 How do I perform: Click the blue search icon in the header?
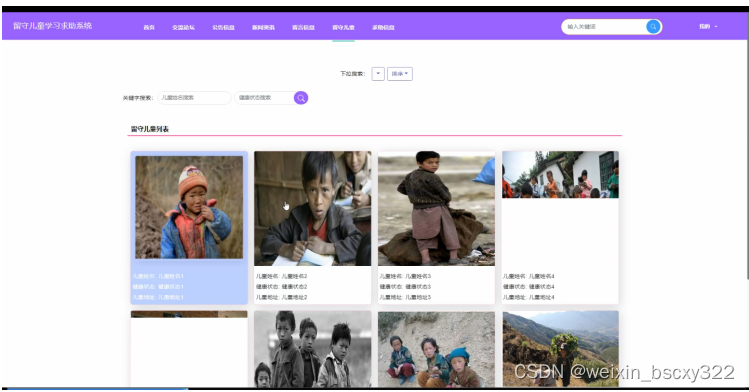653,27
